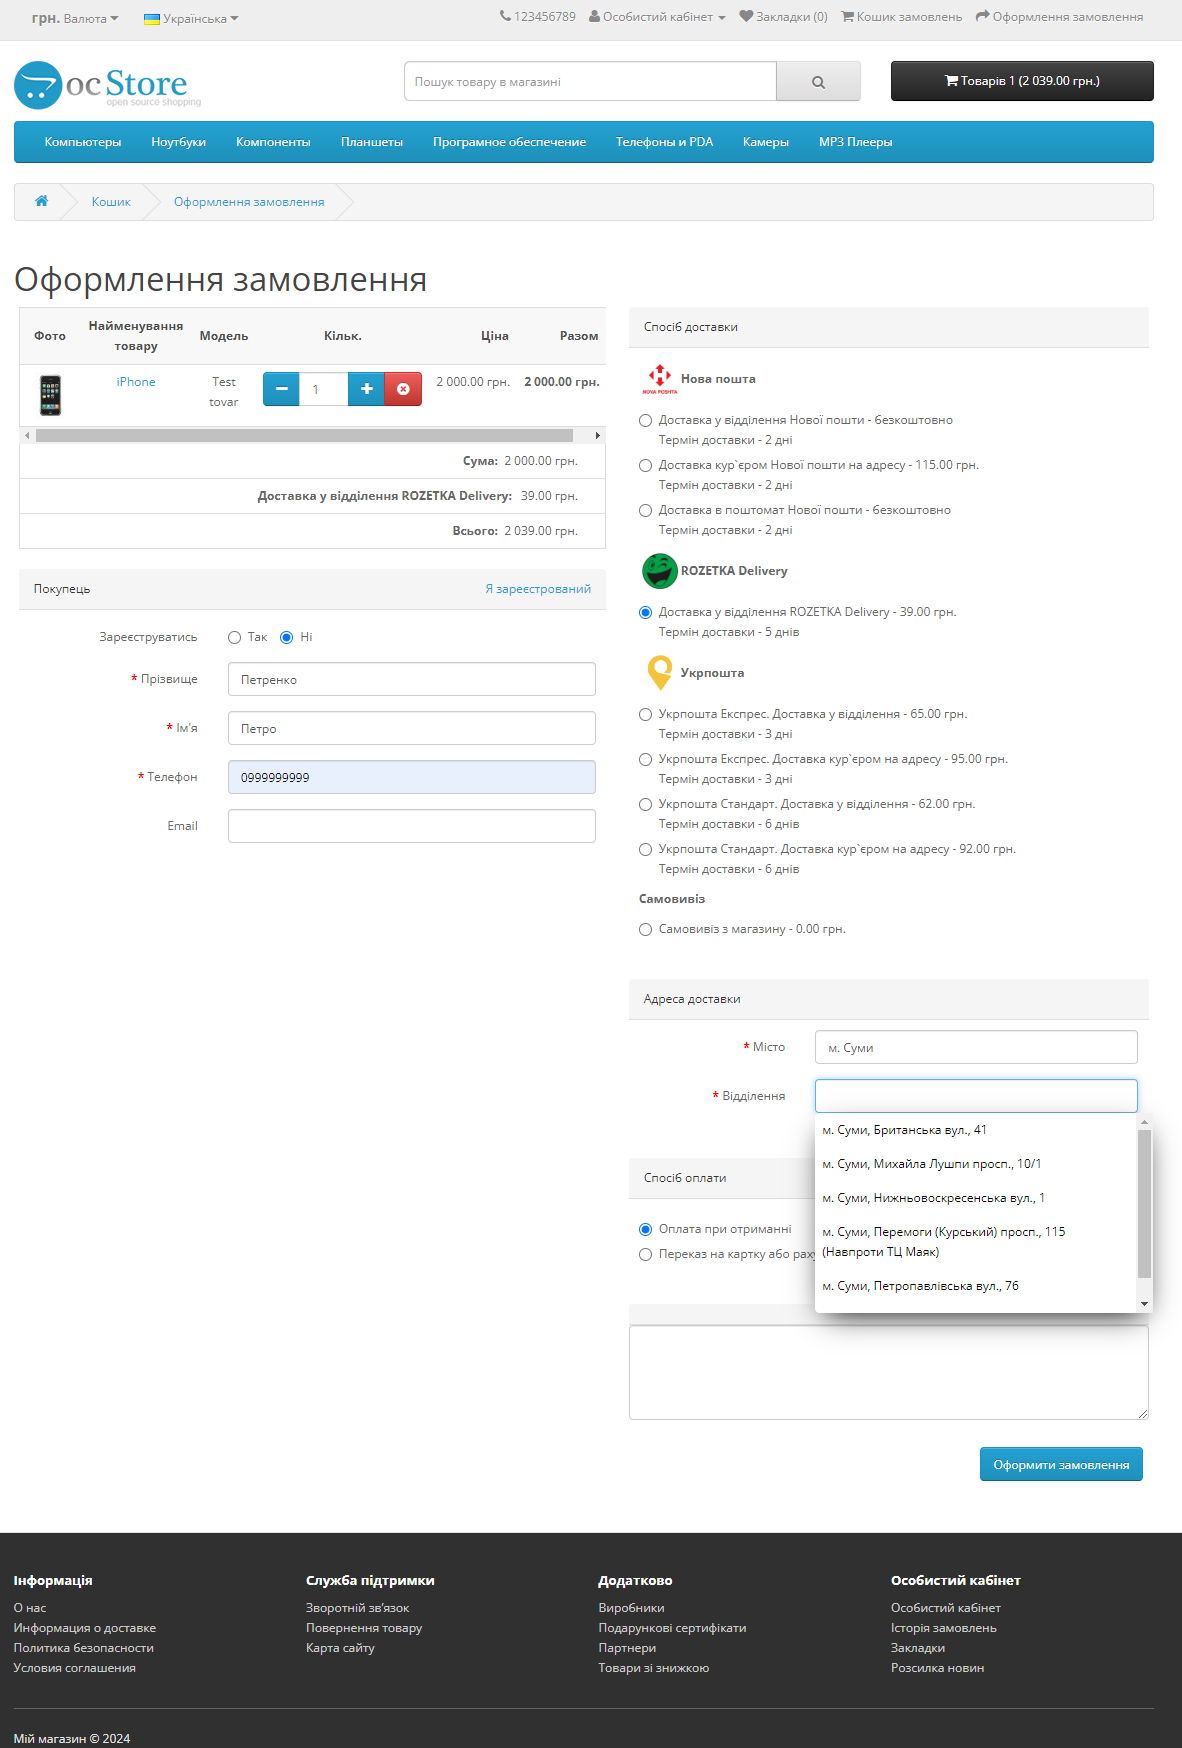Image resolution: width=1182 pixels, height=1748 pixels.
Task: Select Nova Poshta parcel locker delivery
Action: [x=646, y=510]
